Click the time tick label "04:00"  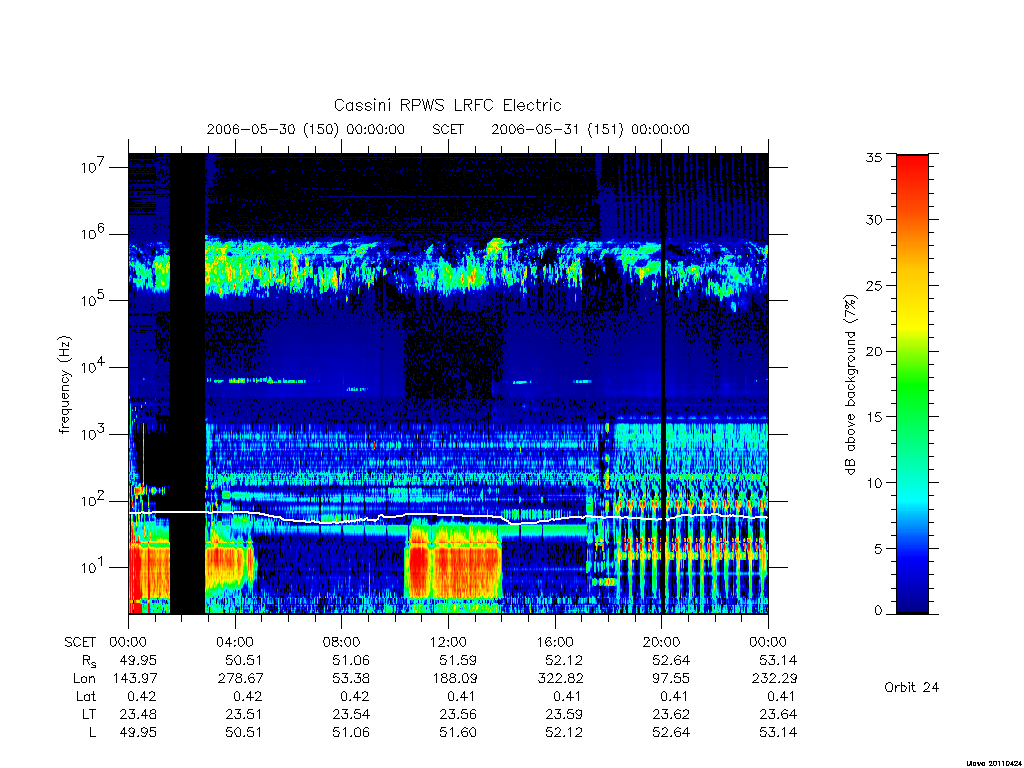pos(235,642)
